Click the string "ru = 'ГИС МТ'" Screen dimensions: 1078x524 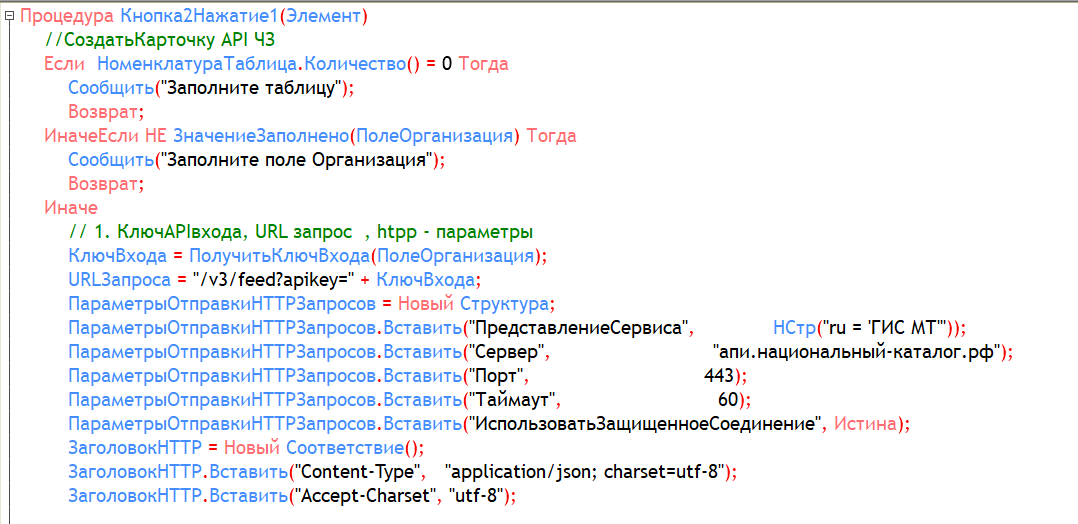point(883,328)
